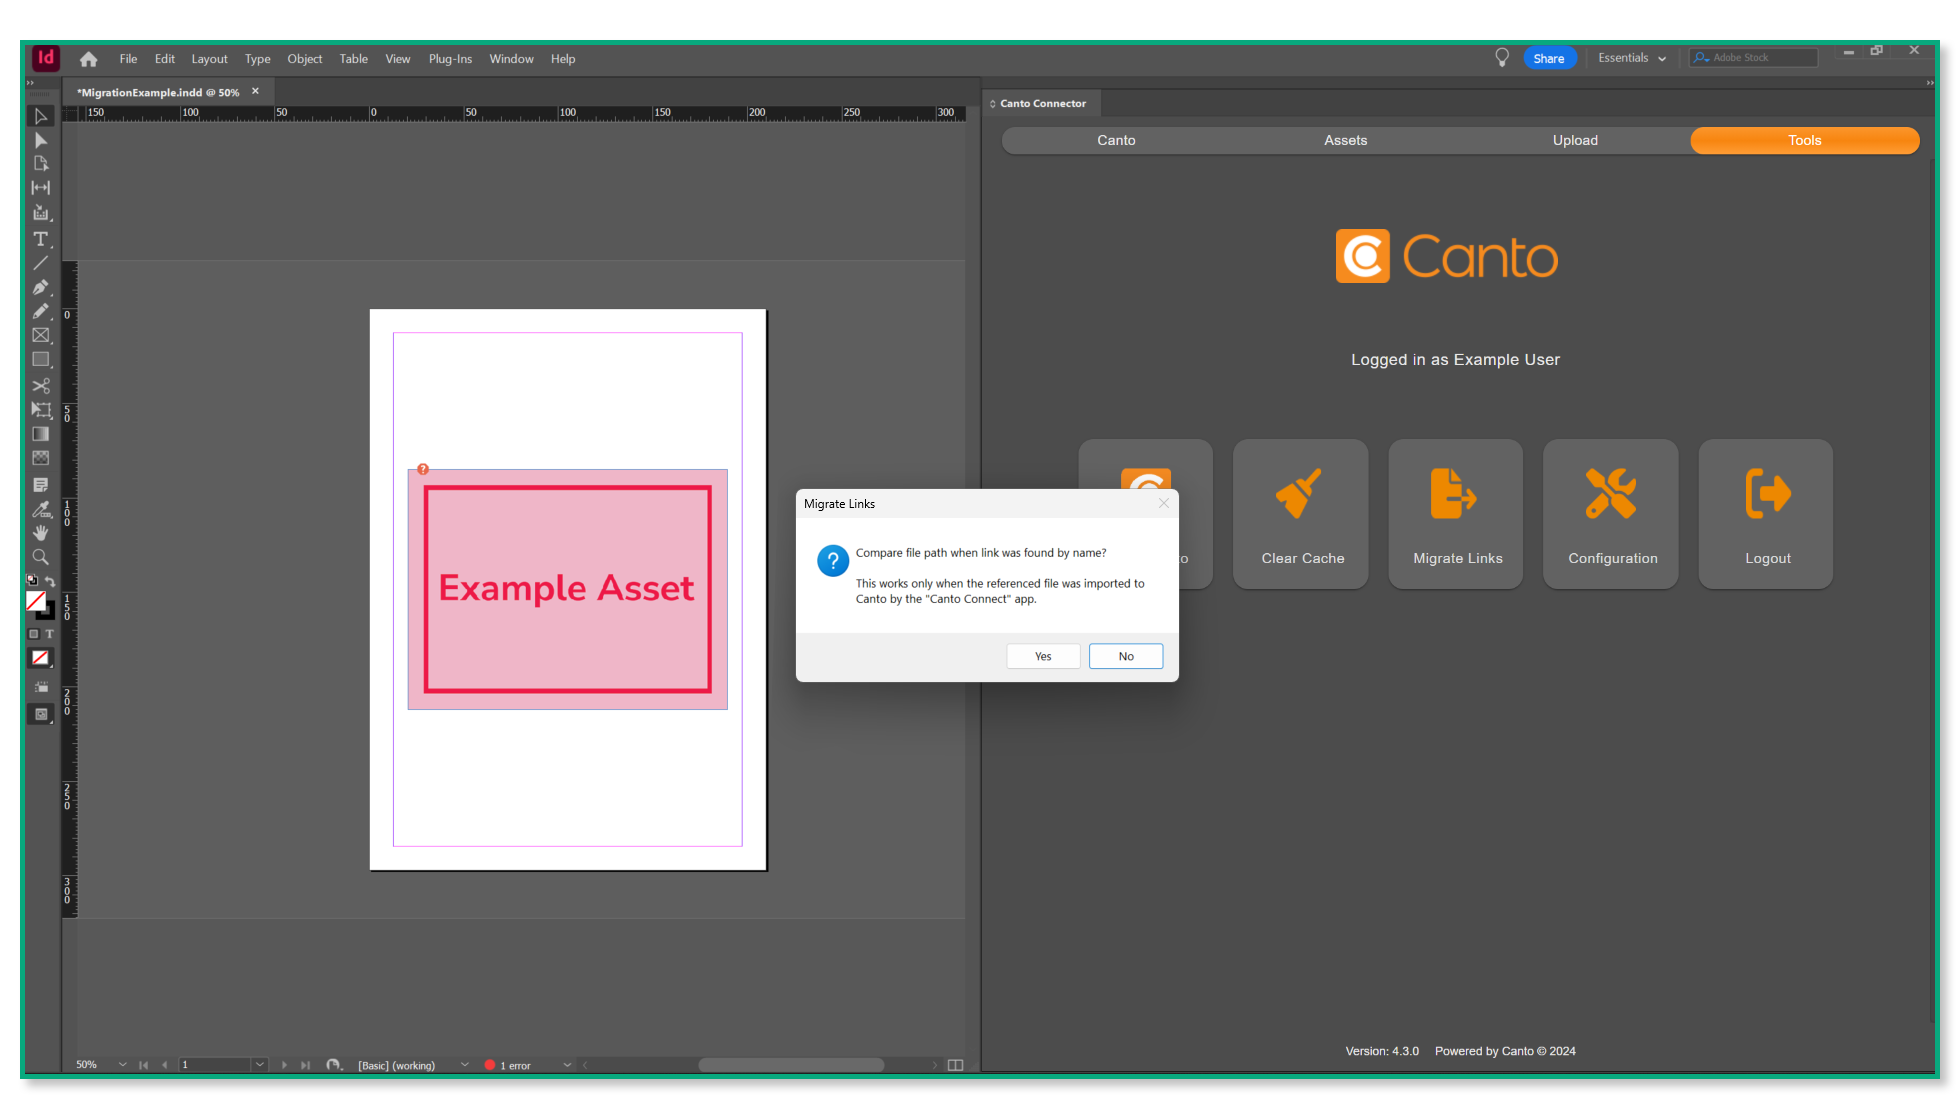Click the fill color swatch
Viewport: 1960px width, 1120px height.
coord(36,601)
